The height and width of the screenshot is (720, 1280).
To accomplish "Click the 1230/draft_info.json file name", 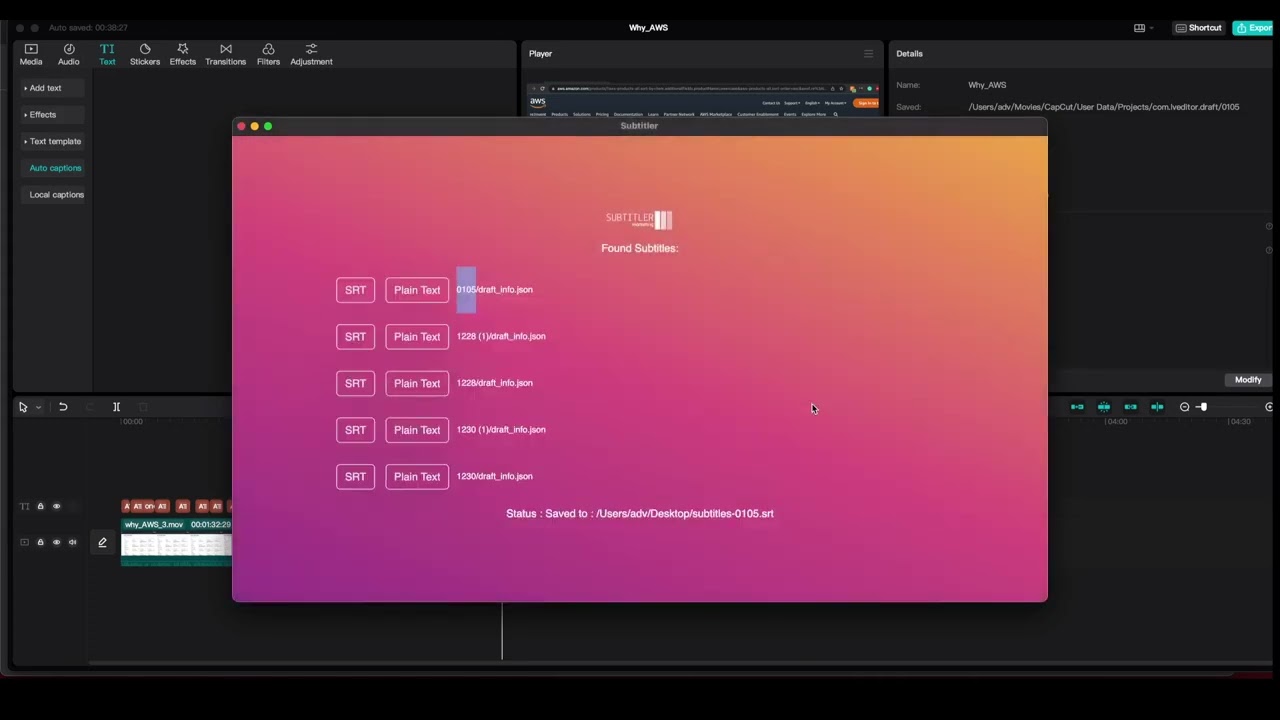I will (495, 476).
